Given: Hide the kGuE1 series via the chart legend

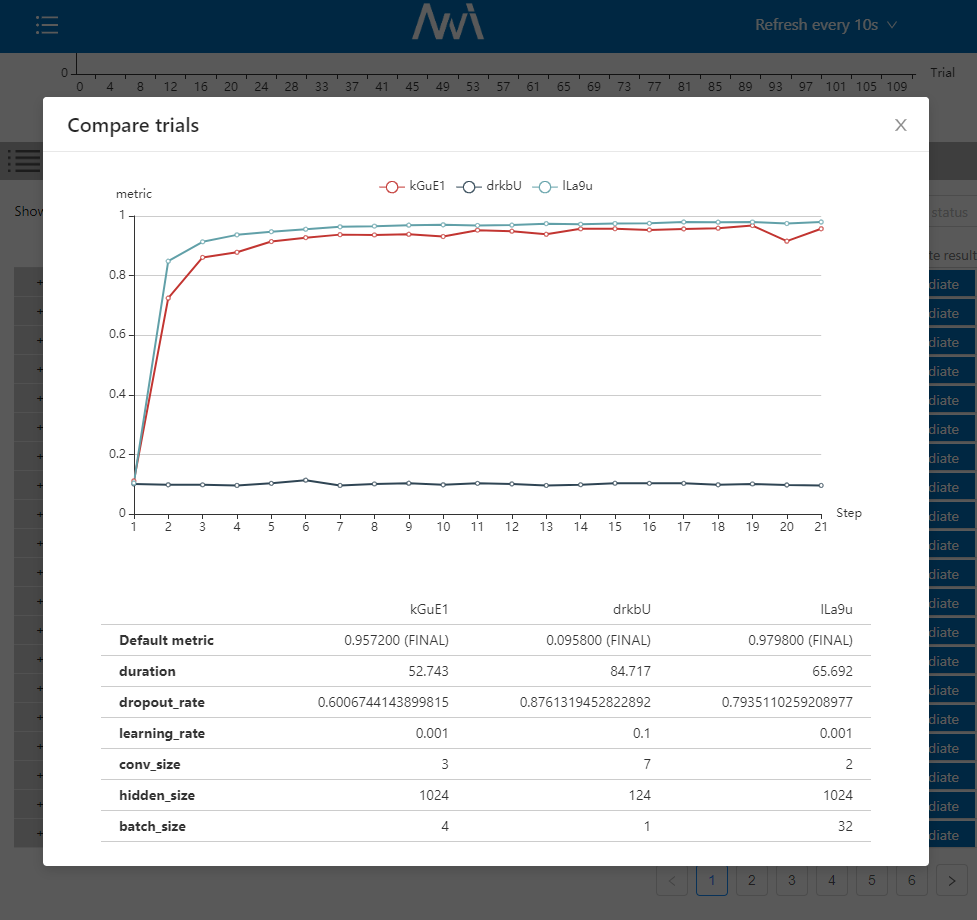Looking at the screenshot, I should (x=410, y=185).
